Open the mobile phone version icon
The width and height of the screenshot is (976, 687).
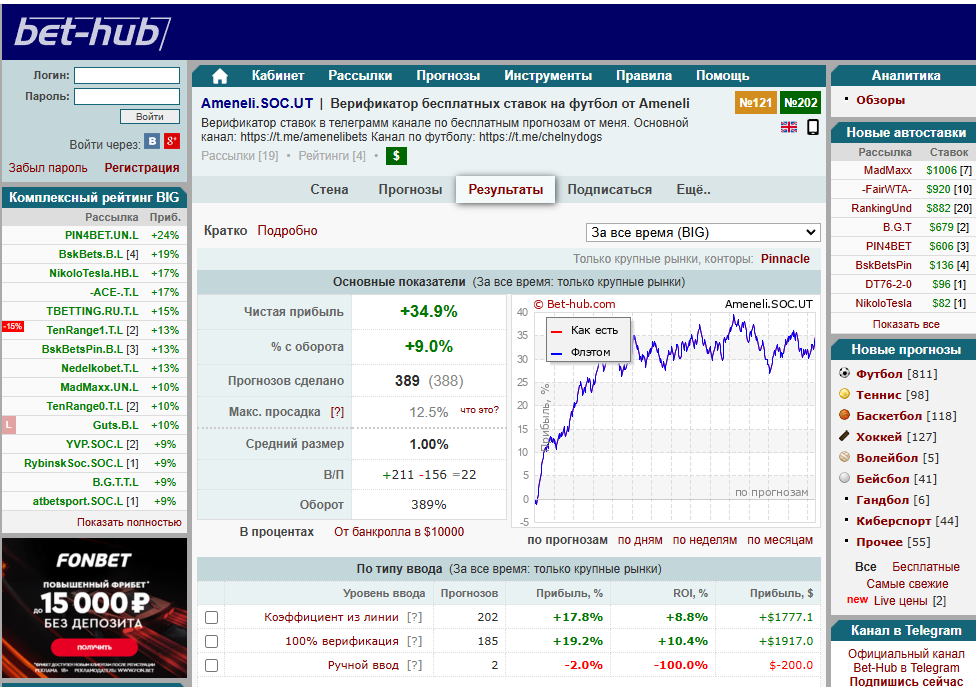[x=812, y=127]
